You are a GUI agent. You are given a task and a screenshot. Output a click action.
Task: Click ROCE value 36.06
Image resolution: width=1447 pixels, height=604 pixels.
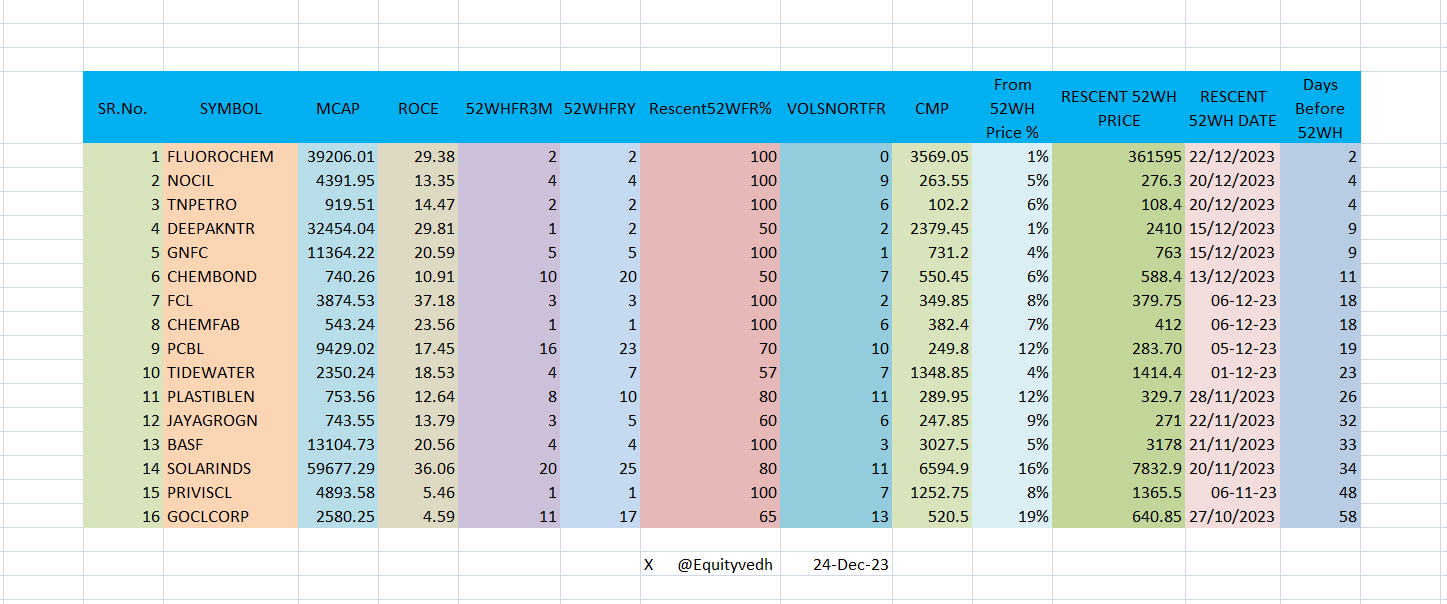(418, 468)
